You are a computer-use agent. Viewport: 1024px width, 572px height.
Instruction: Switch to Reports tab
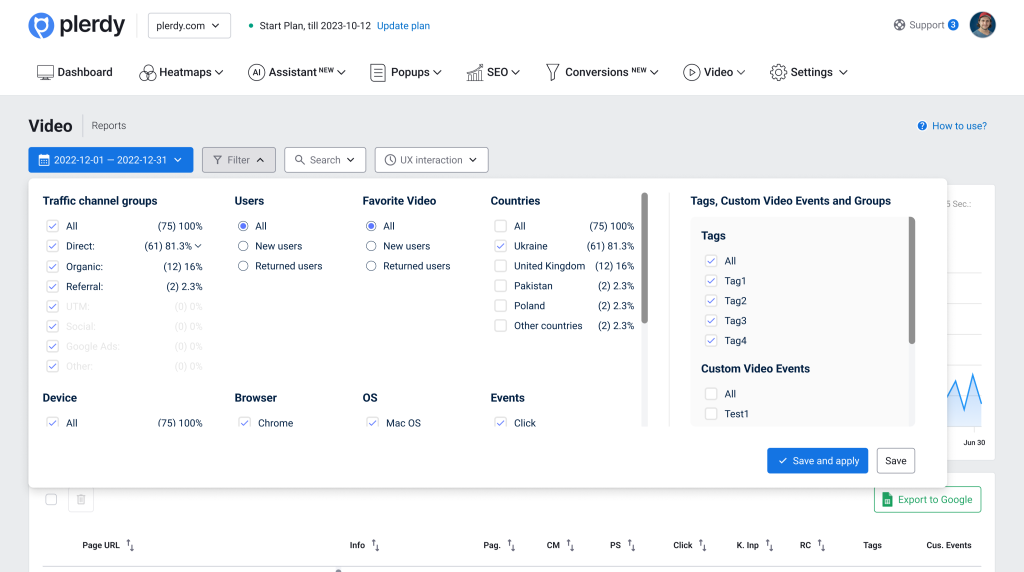click(108, 125)
